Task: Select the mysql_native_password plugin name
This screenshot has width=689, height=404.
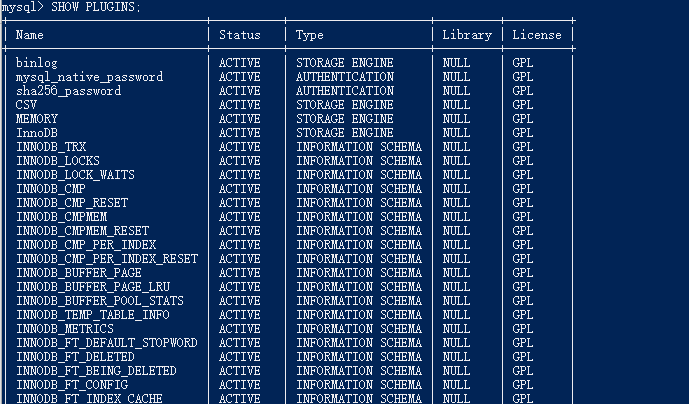Action: pos(89,77)
